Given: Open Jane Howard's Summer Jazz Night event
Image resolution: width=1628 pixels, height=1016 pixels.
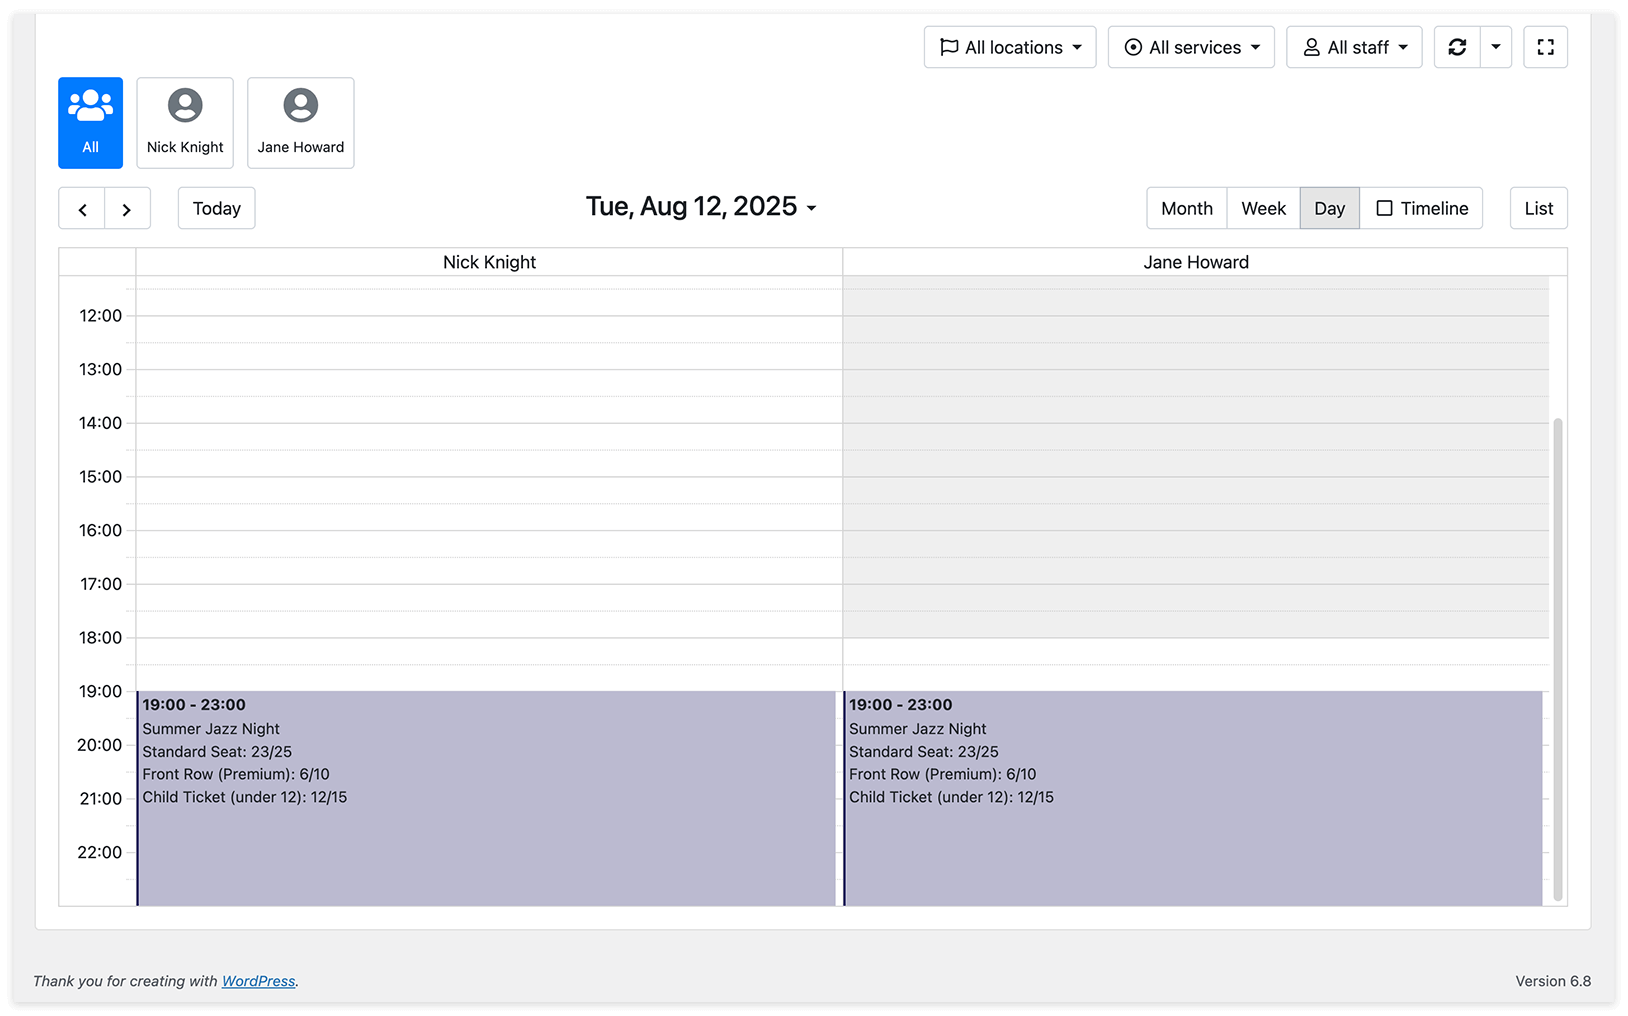Looking at the screenshot, I should click(1193, 798).
